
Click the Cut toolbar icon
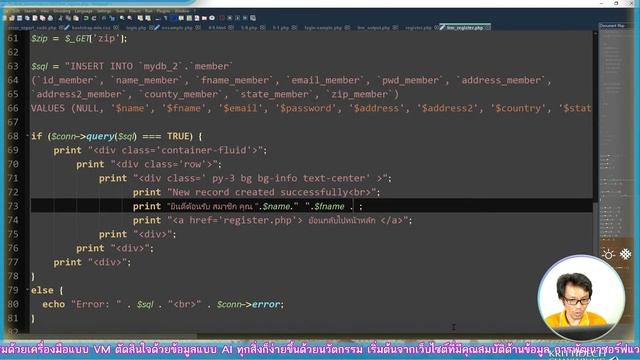60,18
